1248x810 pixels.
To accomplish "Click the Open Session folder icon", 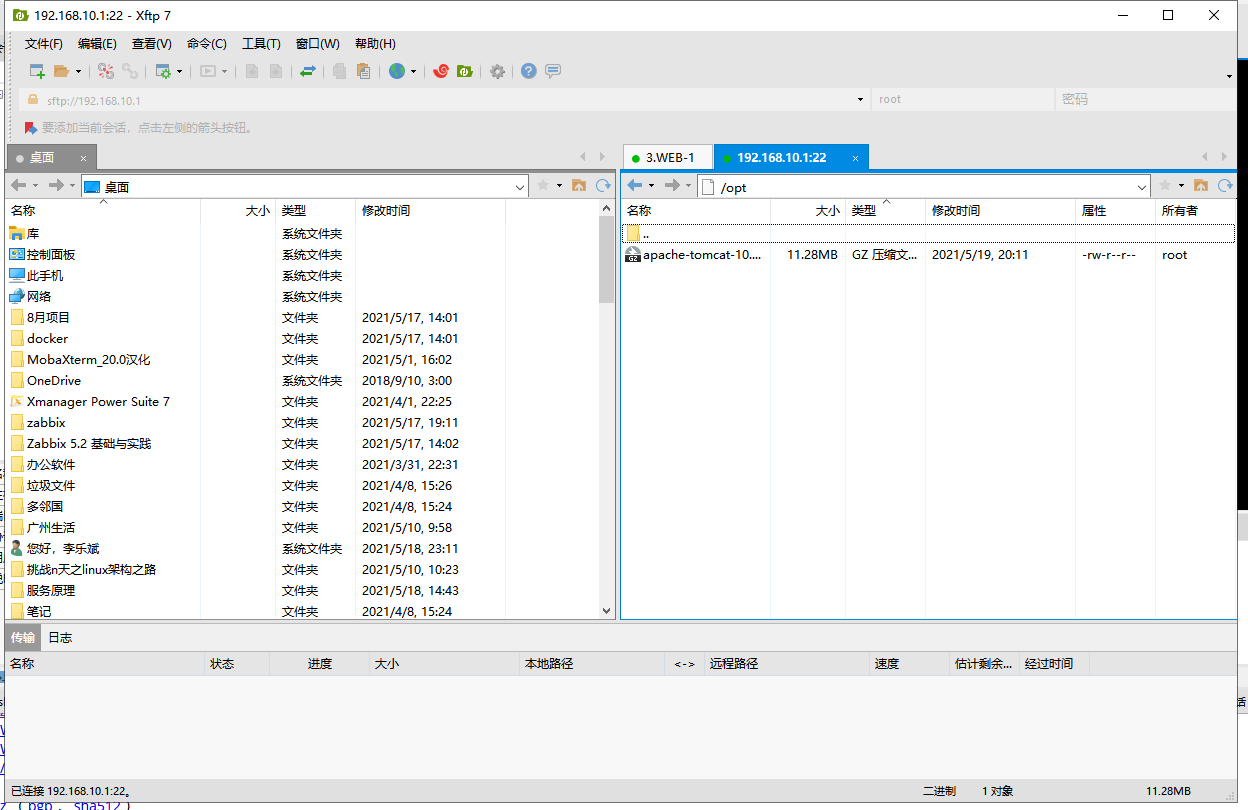I will click(62, 71).
